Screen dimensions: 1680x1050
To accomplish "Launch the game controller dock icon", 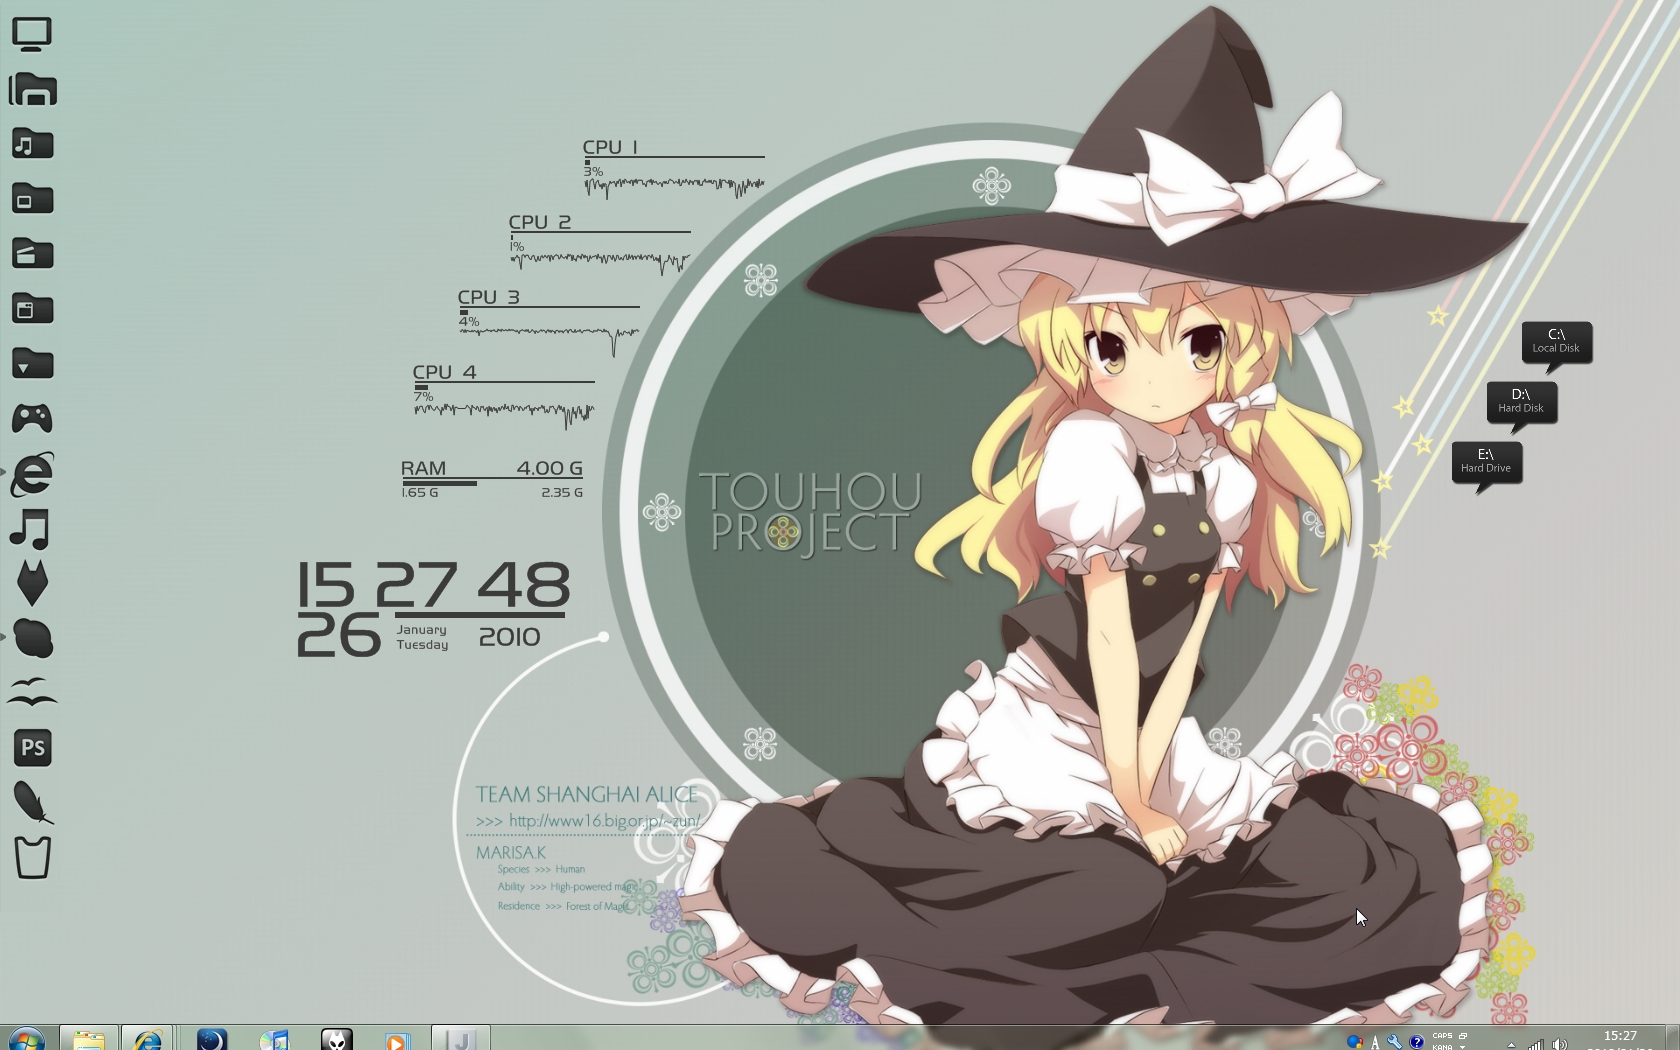I will tap(32, 418).
